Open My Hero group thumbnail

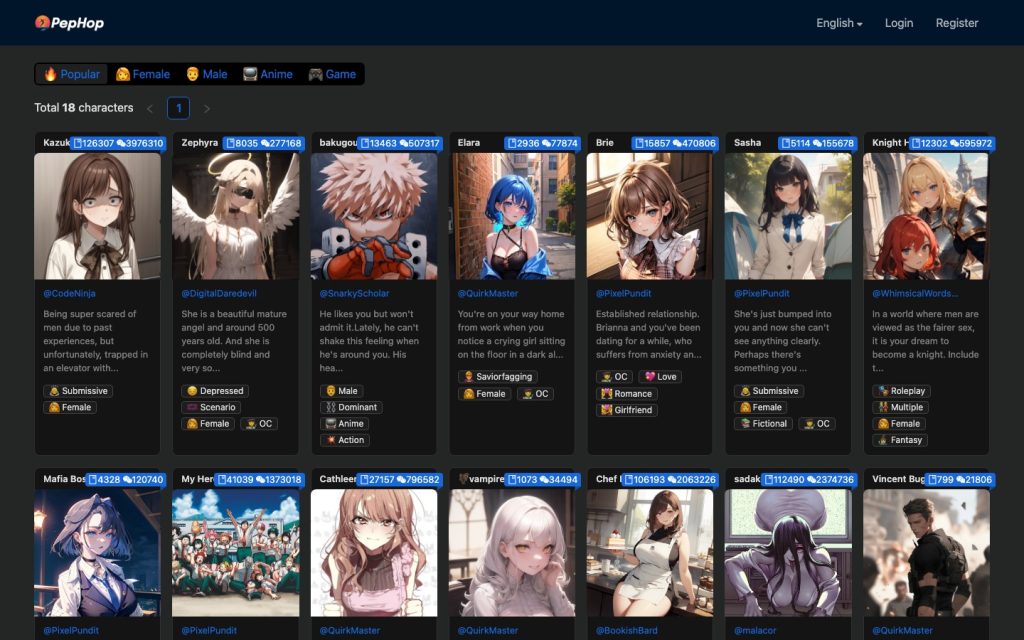236,553
